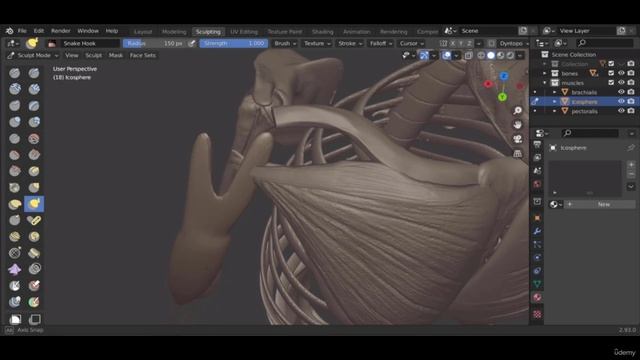The image size is (640, 360).
Task: Select the Rotate brush
Action: [x=34, y=236]
